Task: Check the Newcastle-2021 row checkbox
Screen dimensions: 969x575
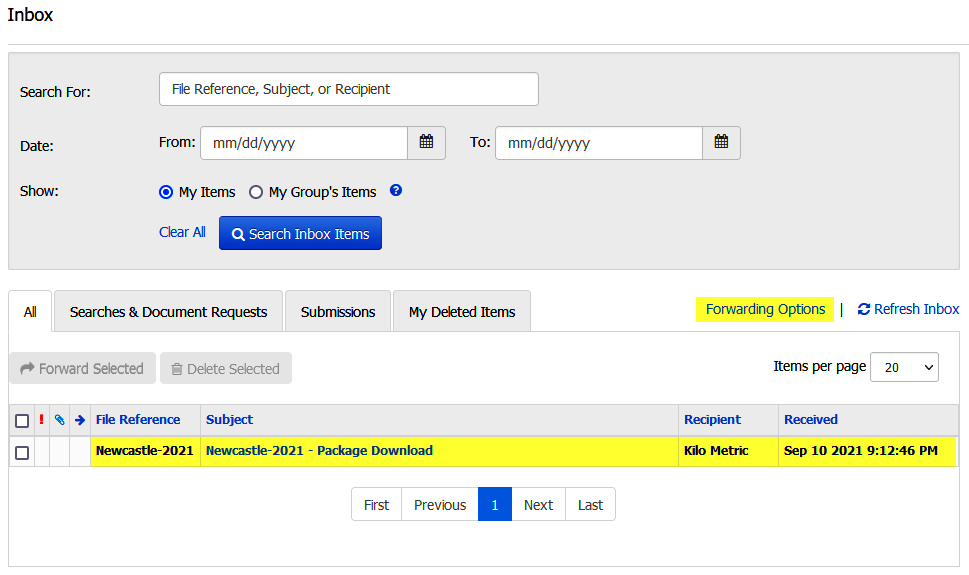Action: point(22,453)
